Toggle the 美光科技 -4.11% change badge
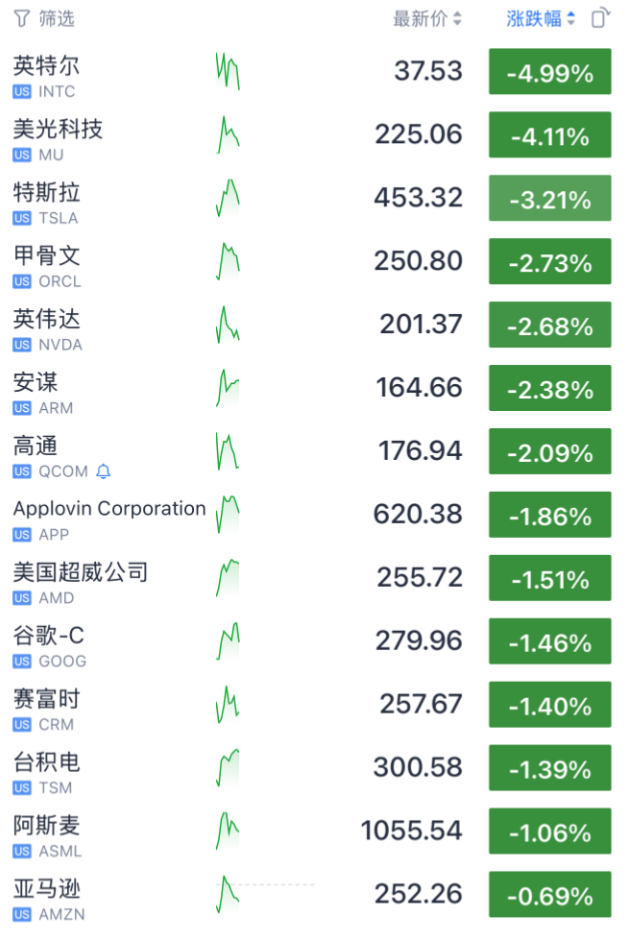Screen dimensions: 627x930 click(549, 136)
